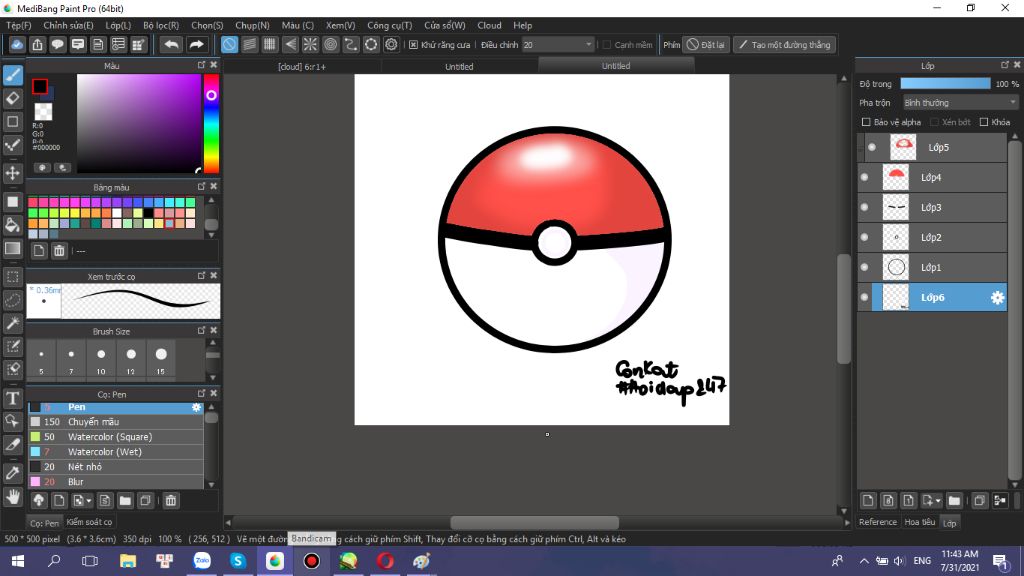Screen dimensions: 1024x576
Task: Open the Reference tab
Action: [878, 522]
